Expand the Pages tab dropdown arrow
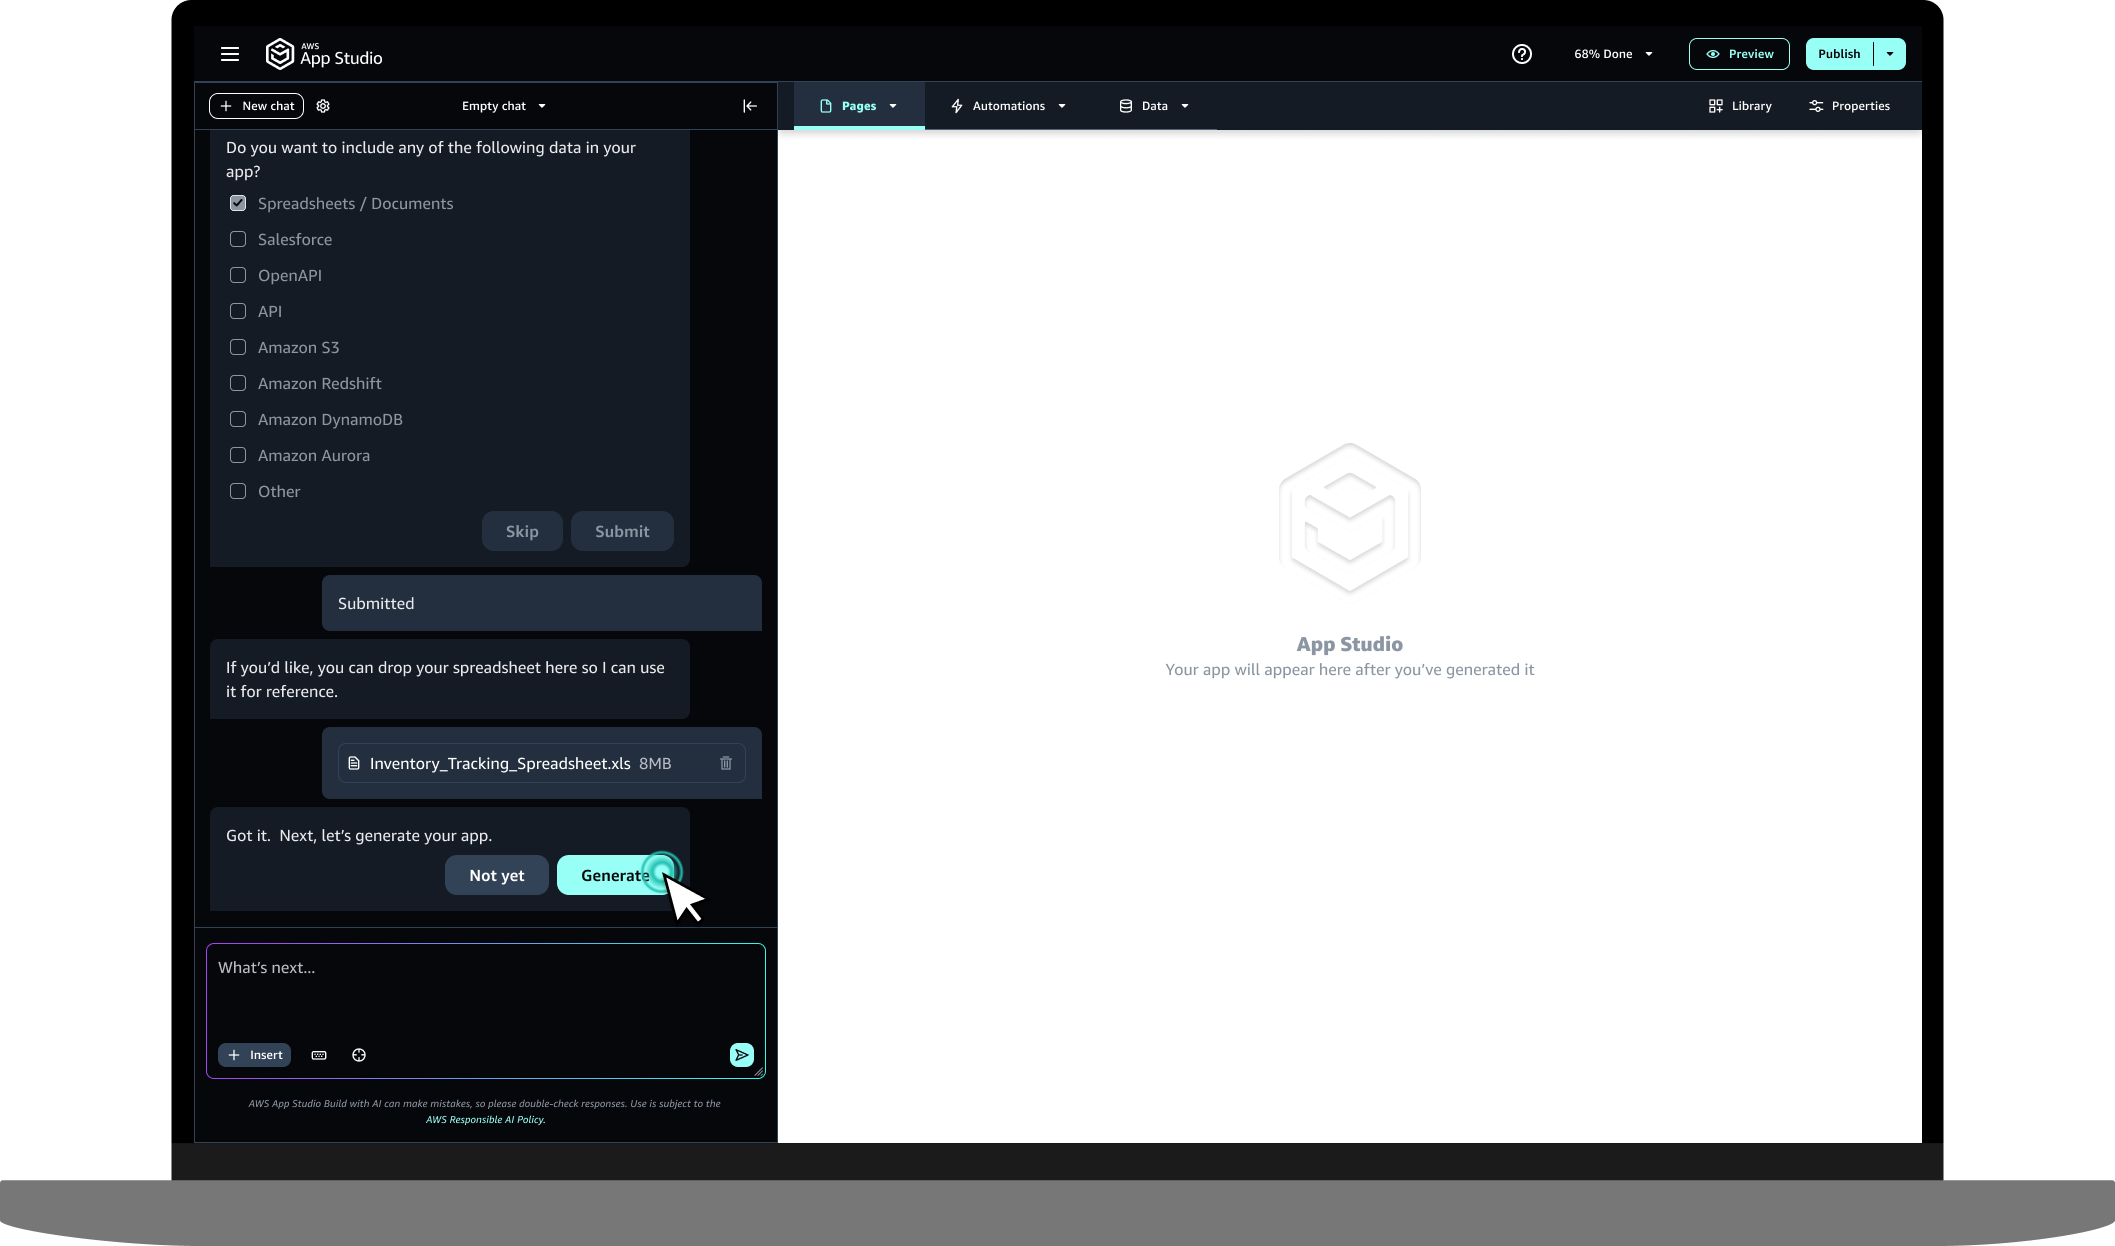This screenshot has height=1246, width=2115. (893, 106)
